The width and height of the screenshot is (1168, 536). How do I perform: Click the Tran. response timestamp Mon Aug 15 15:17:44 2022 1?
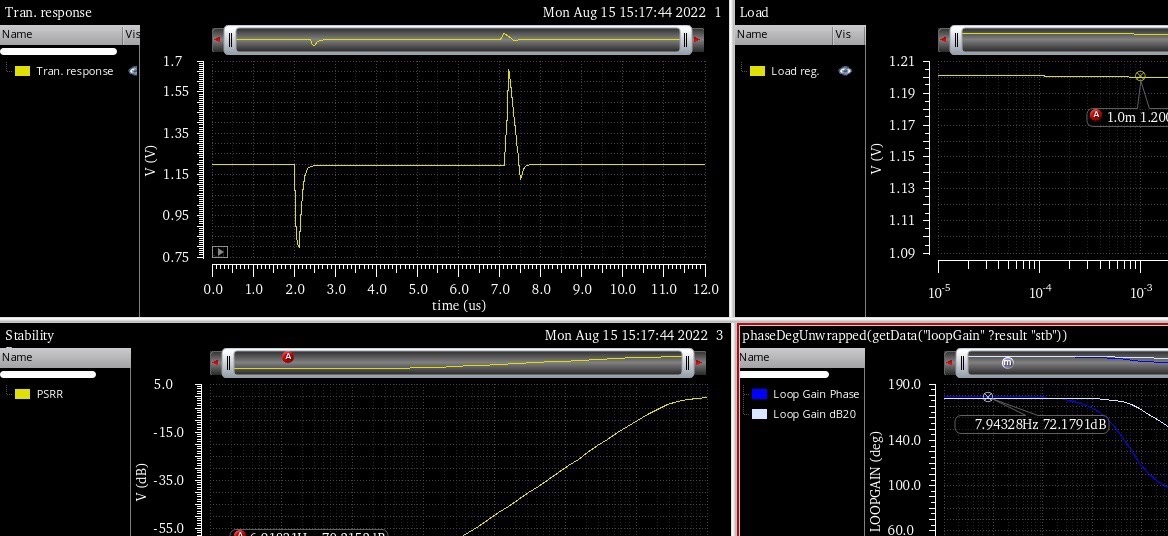632,13
